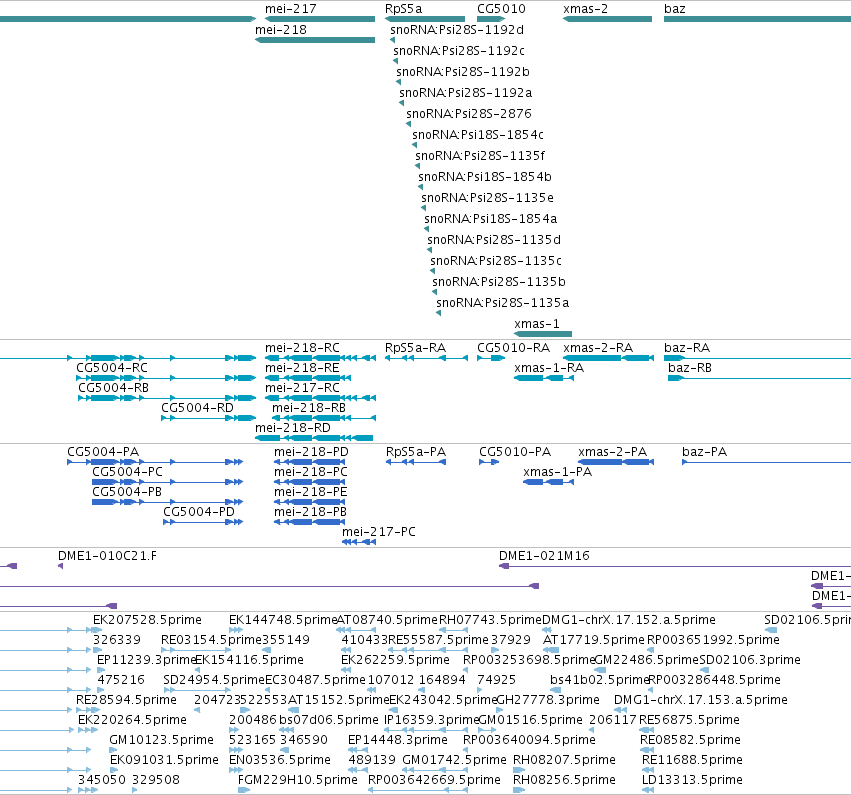Screen dimensions: 851x795
Task: Click snoRNA:Psi18S-1854a label
Action: click(x=491, y=219)
